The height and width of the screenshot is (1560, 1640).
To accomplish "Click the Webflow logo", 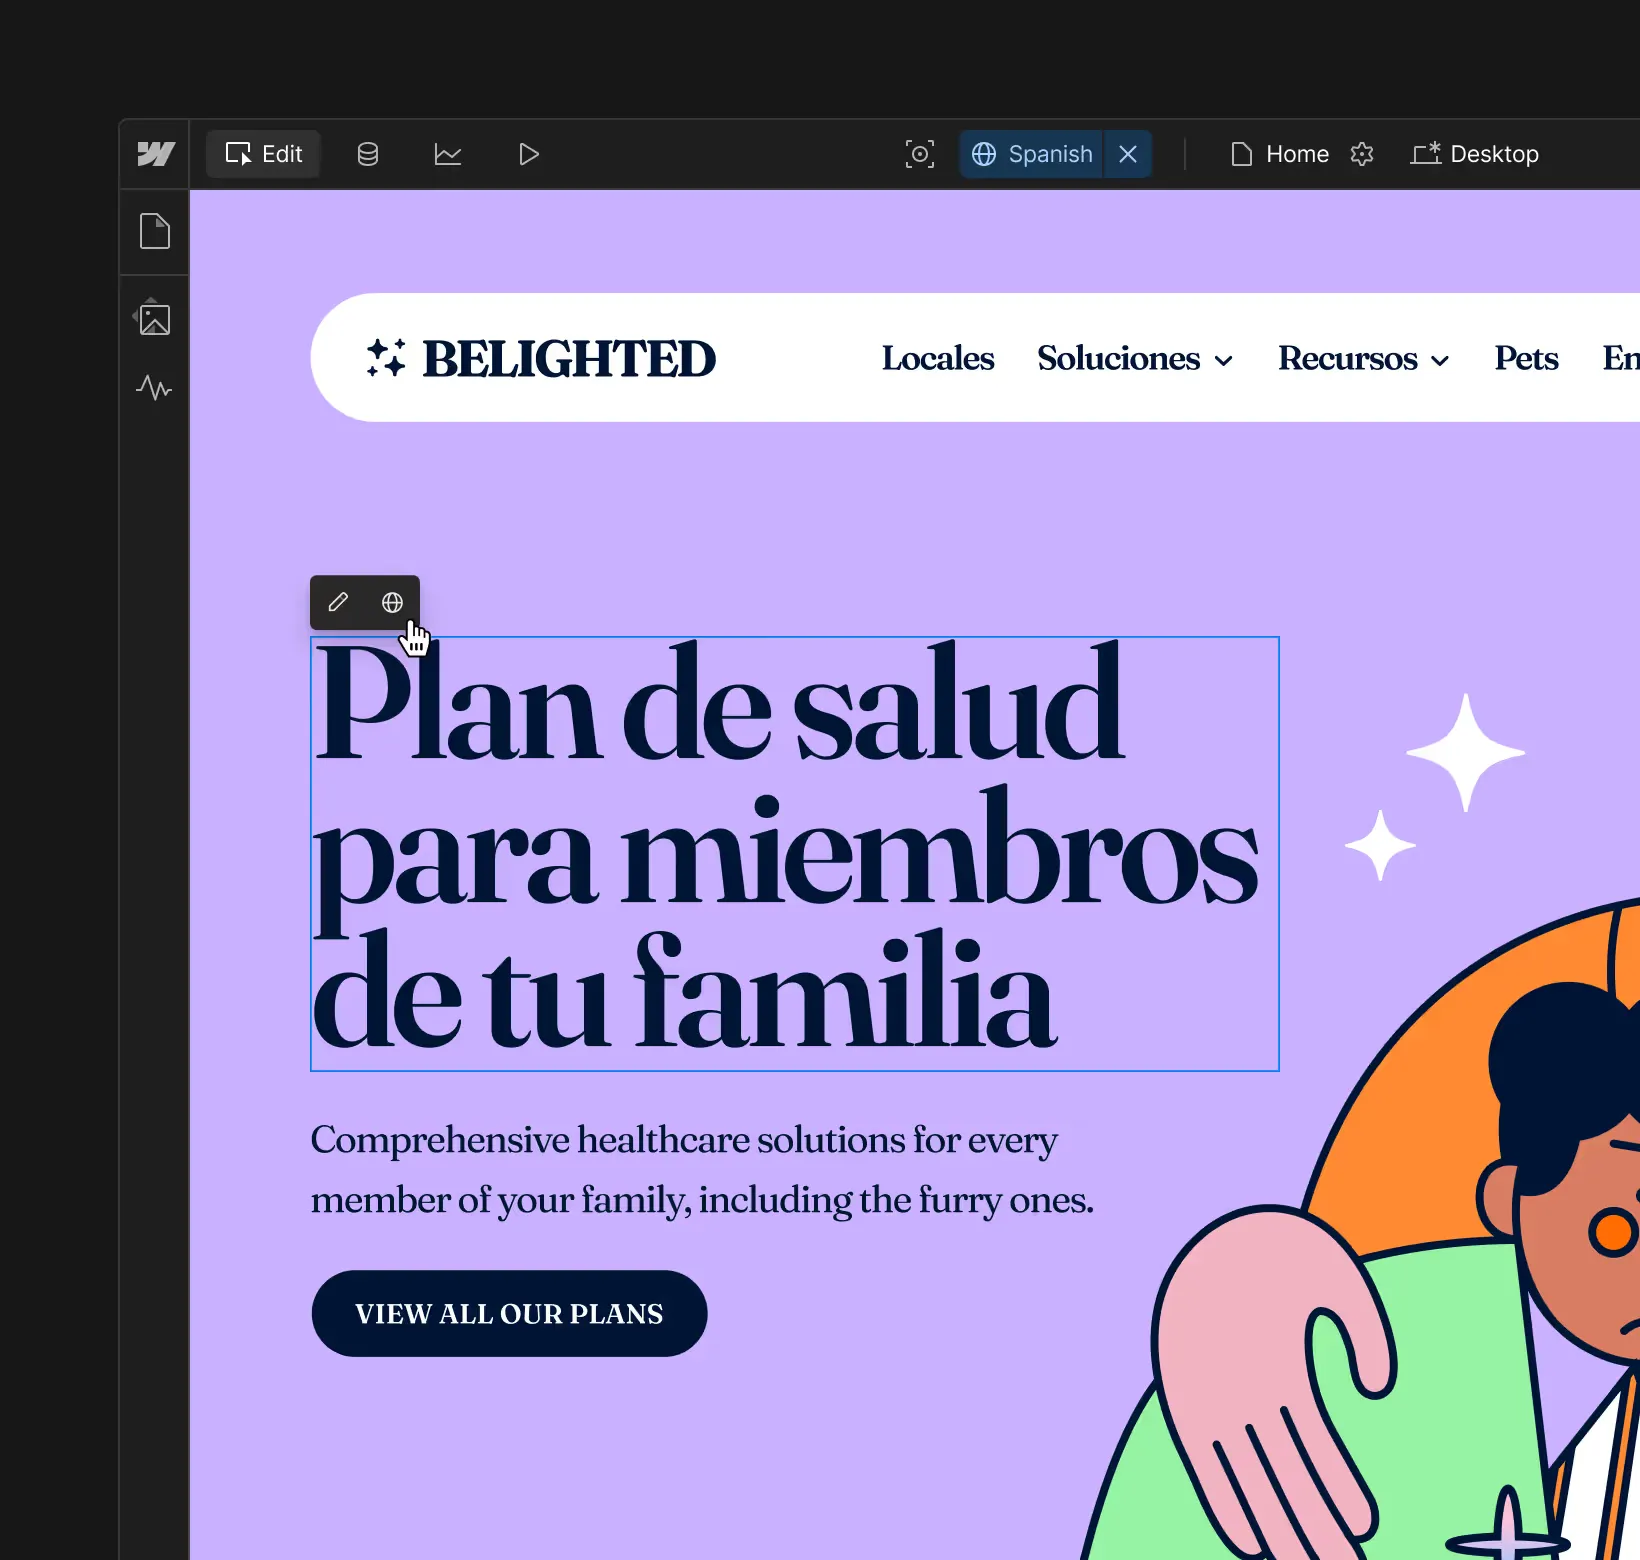I will pos(154,153).
